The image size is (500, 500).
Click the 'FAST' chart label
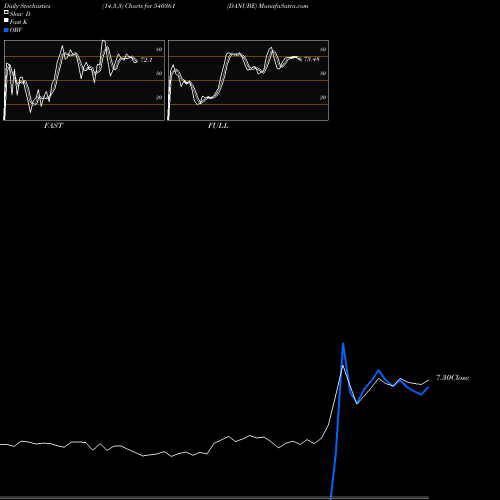click(x=53, y=126)
